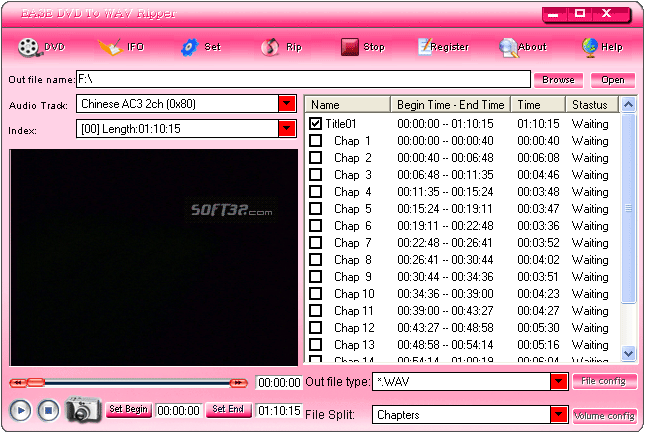Screen dimensions: 646x433
Task: Play the preview video
Action: coord(20,411)
